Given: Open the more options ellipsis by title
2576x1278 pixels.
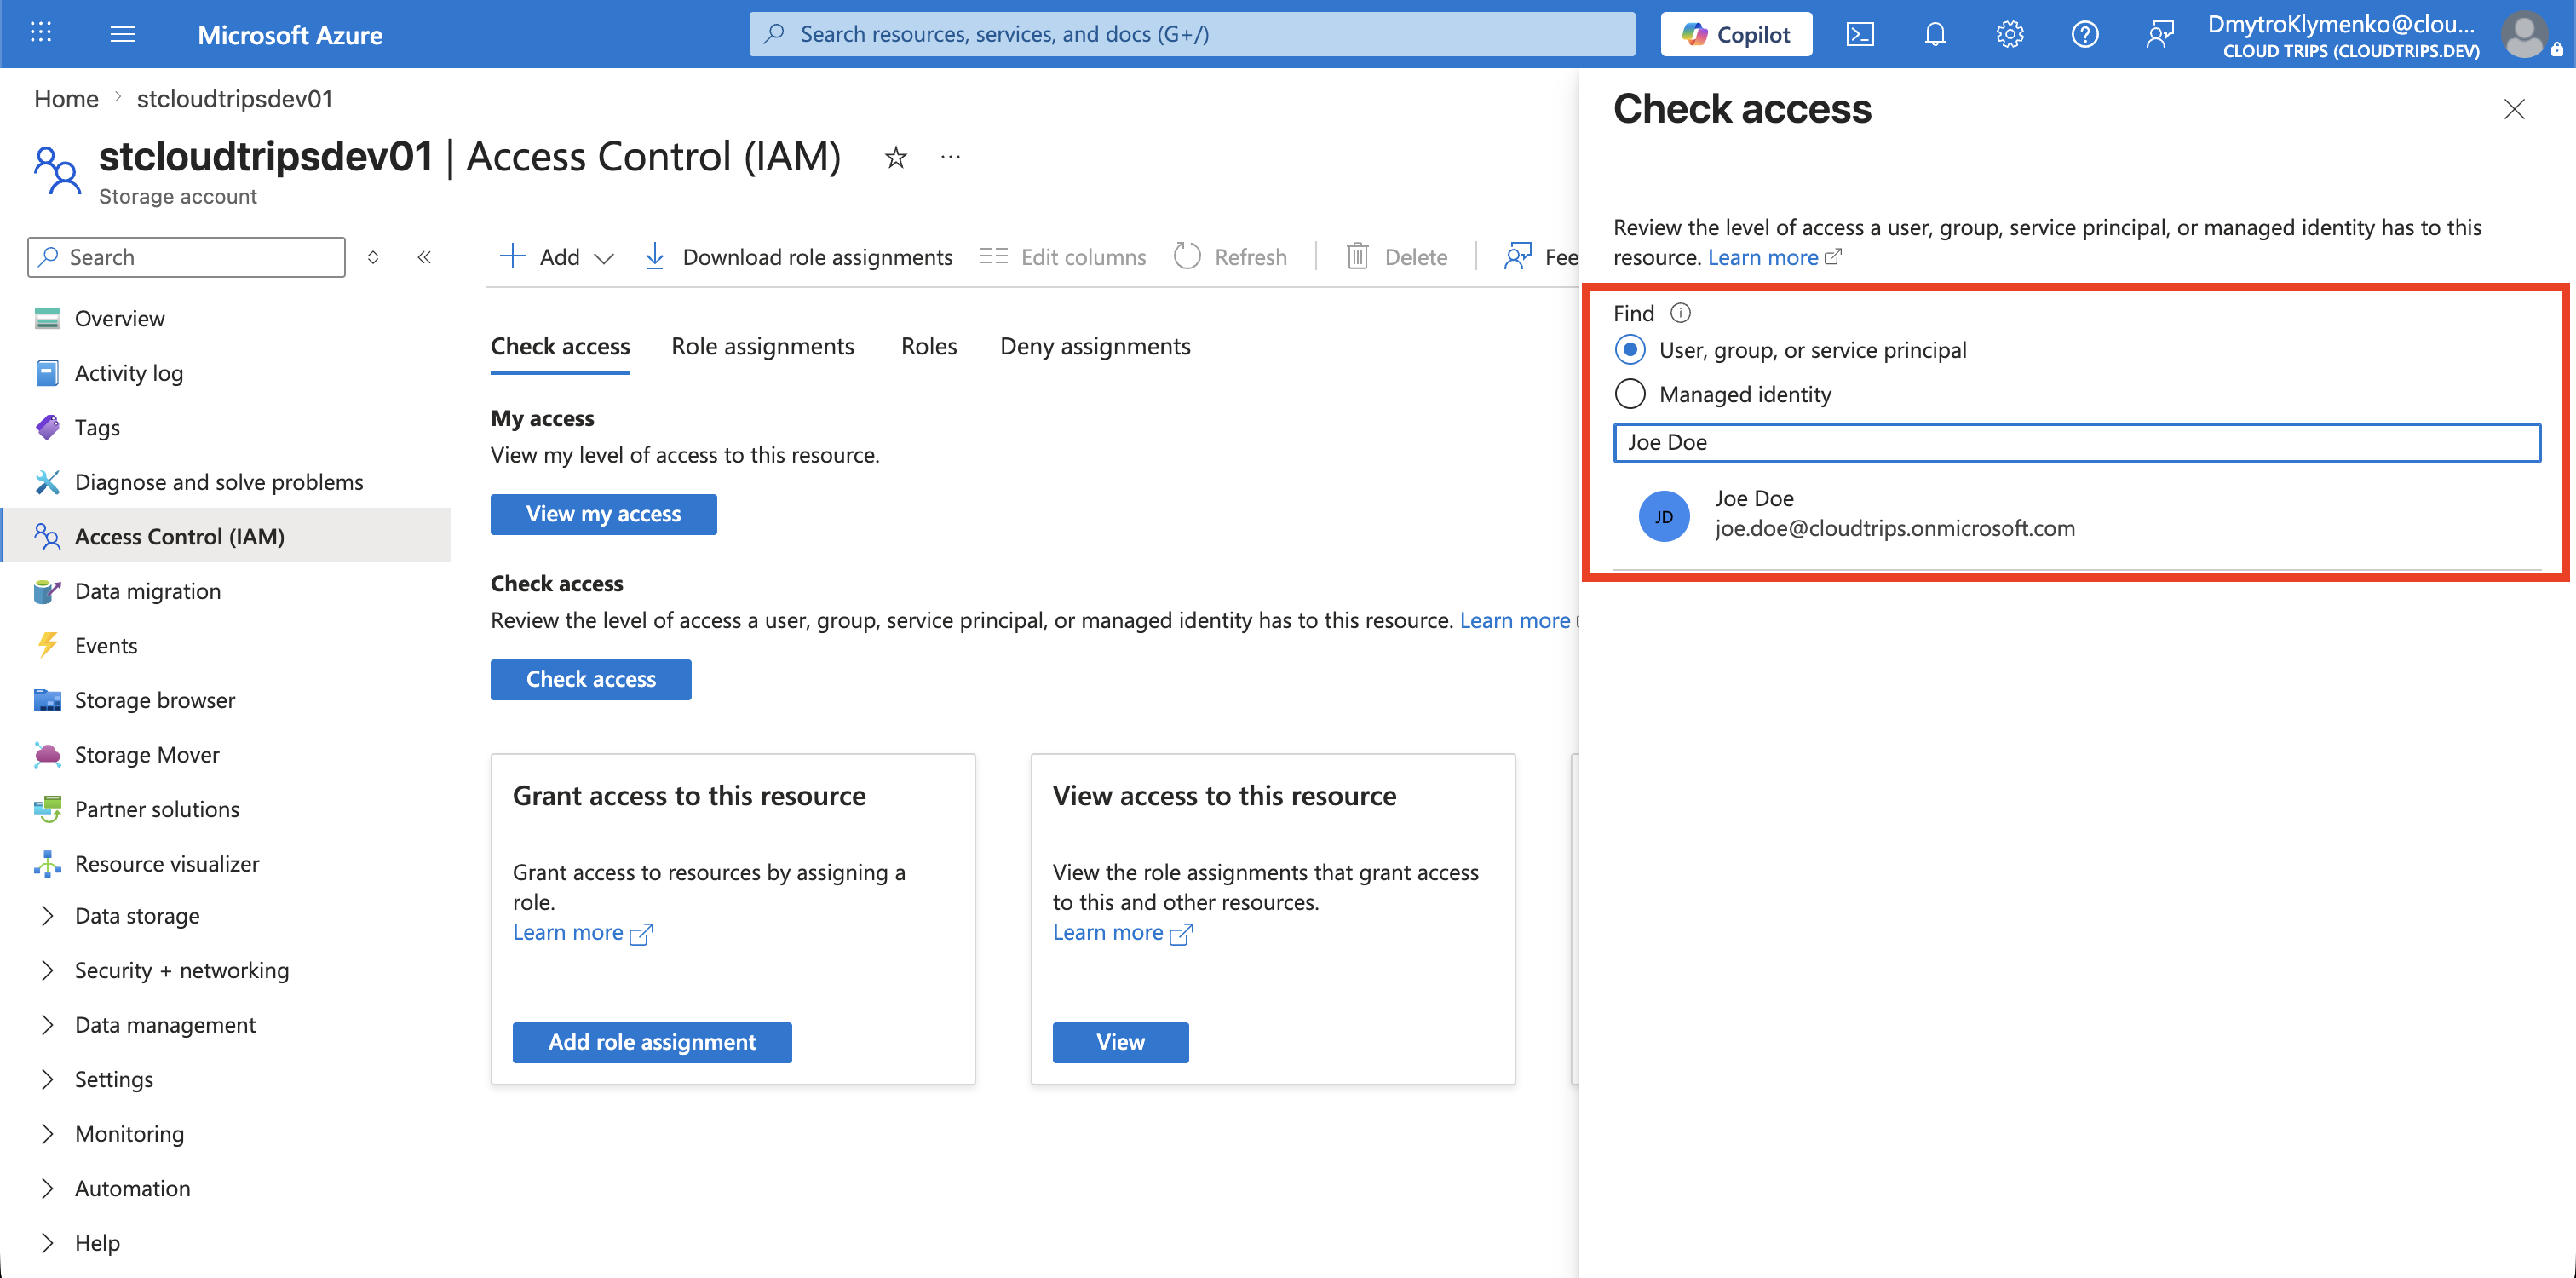Looking at the screenshot, I should point(951,157).
